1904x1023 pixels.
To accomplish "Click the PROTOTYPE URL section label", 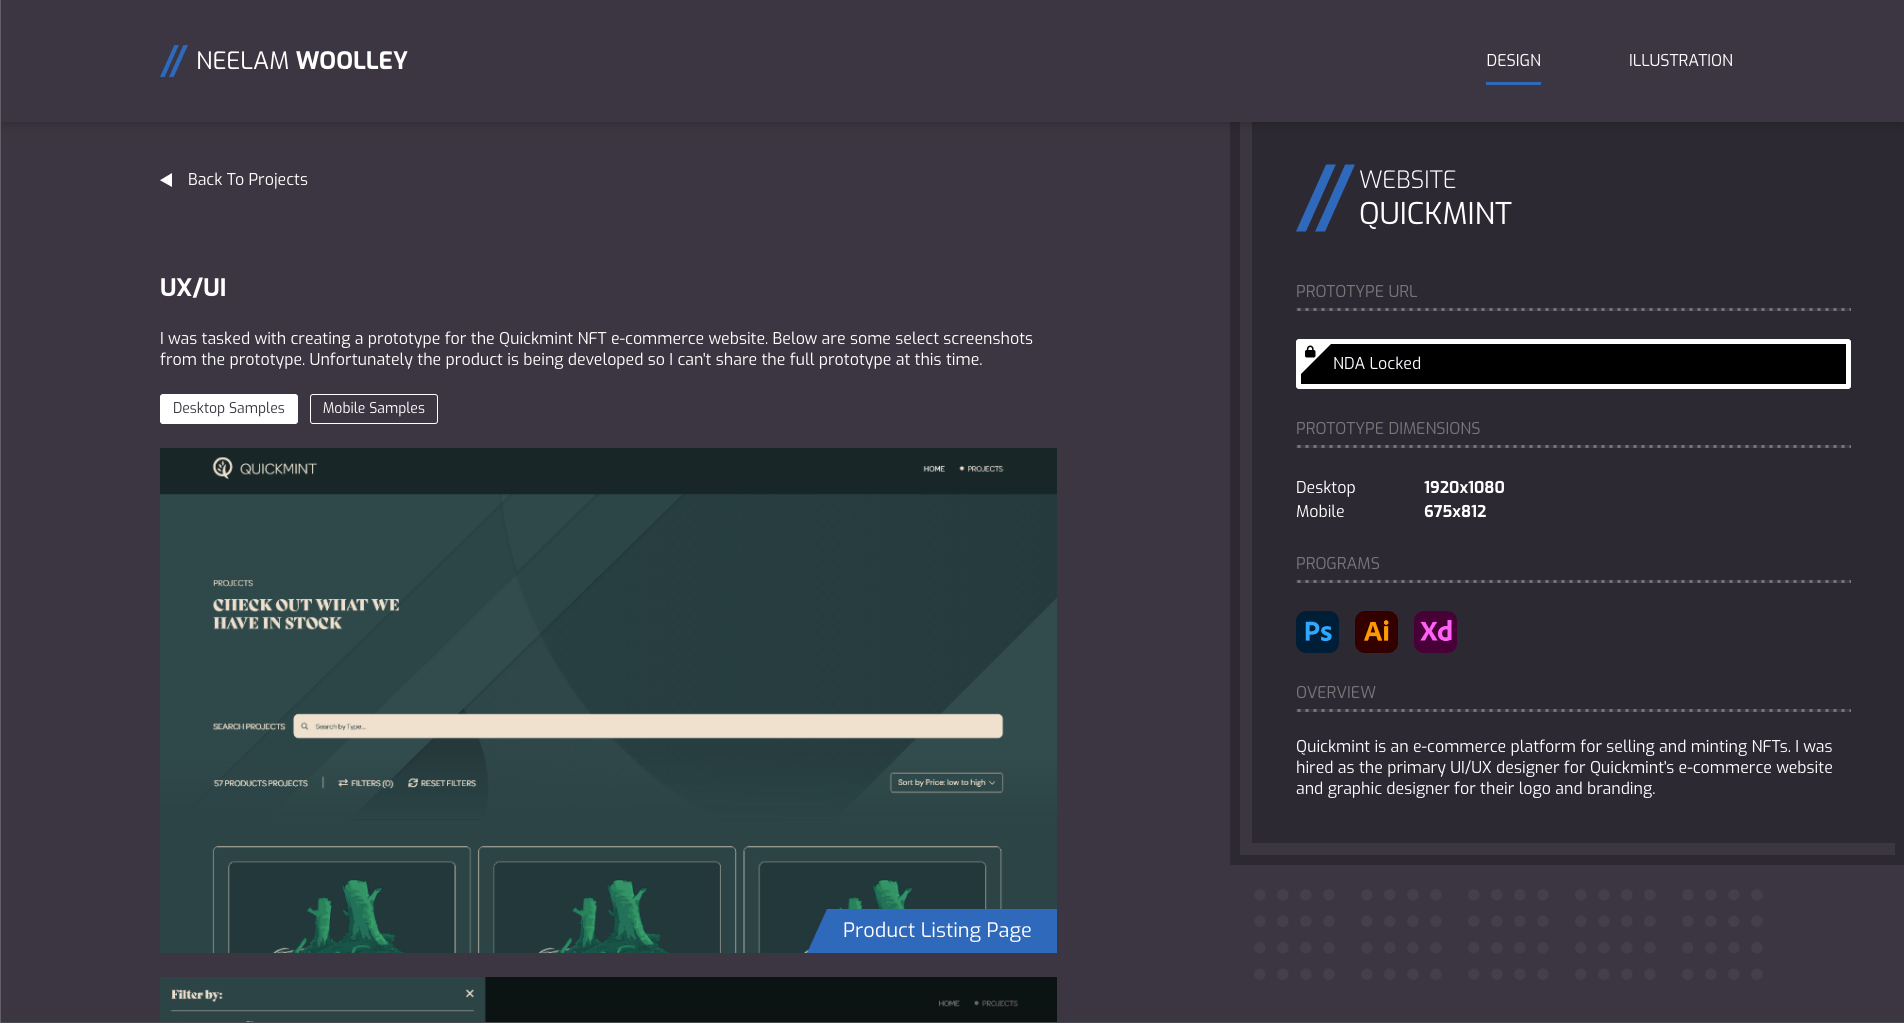I will point(1356,292).
